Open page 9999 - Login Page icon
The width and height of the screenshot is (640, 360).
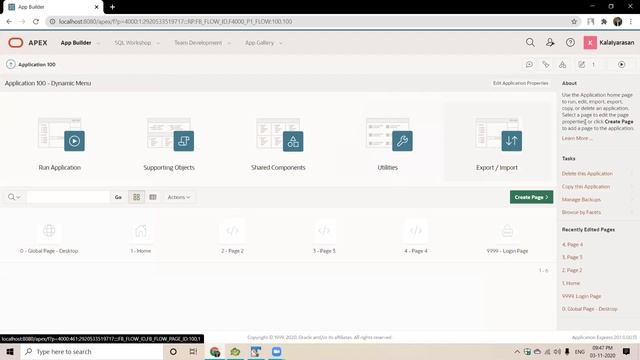[x=507, y=231]
